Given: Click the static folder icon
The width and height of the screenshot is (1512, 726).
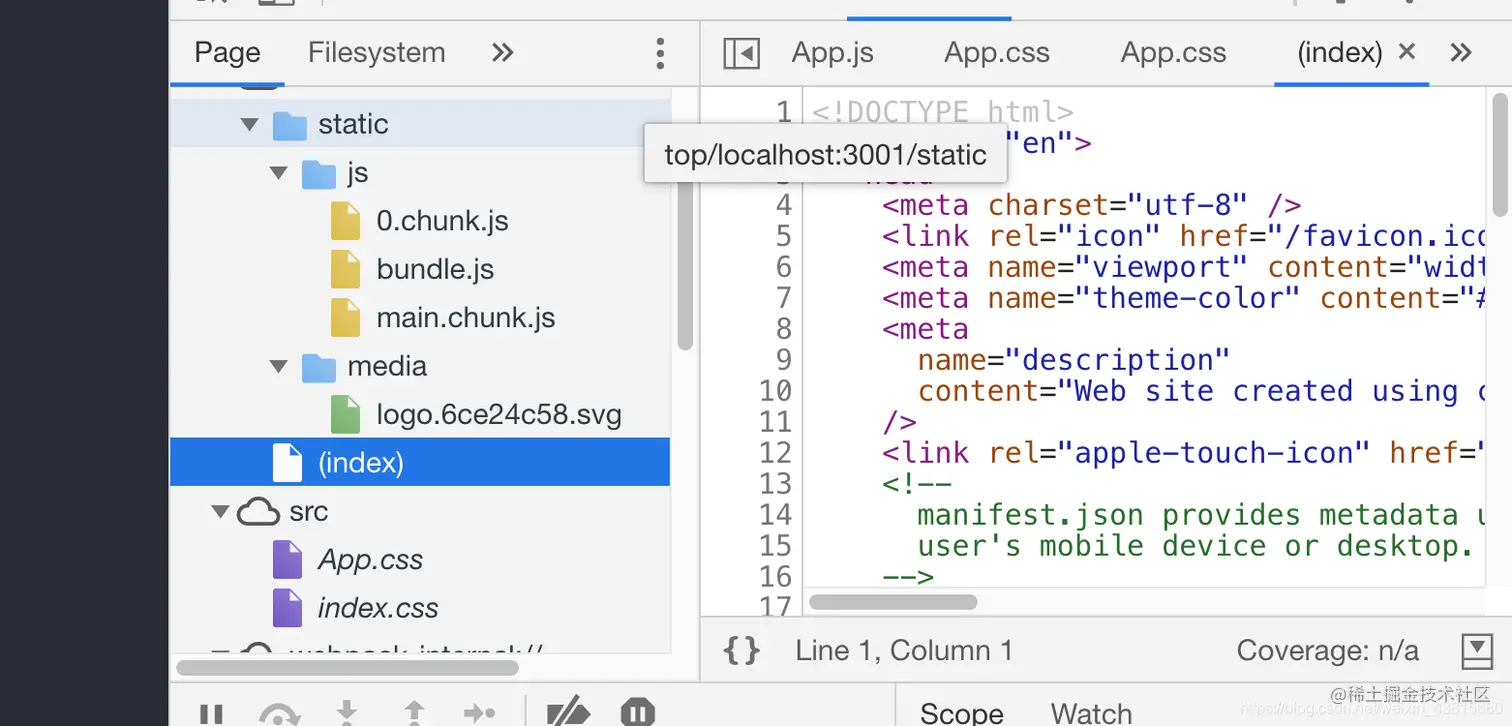Looking at the screenshot, I should pyautogui.click(x=289, y=125).
